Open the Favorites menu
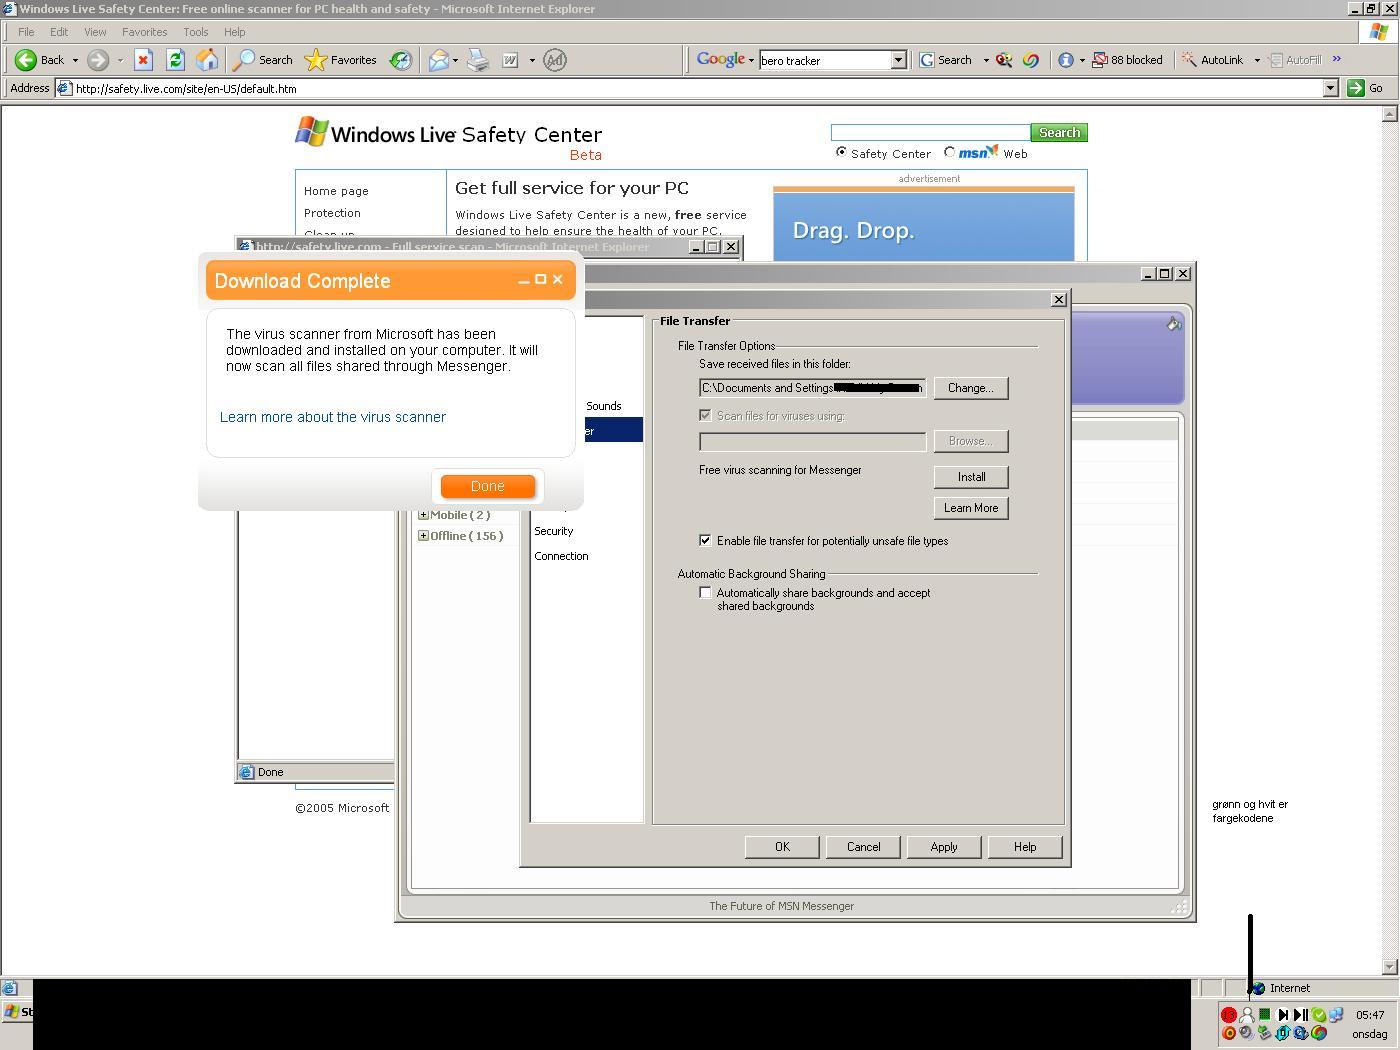Viewport: 1400px width, 1050px height. coord(144,32)
